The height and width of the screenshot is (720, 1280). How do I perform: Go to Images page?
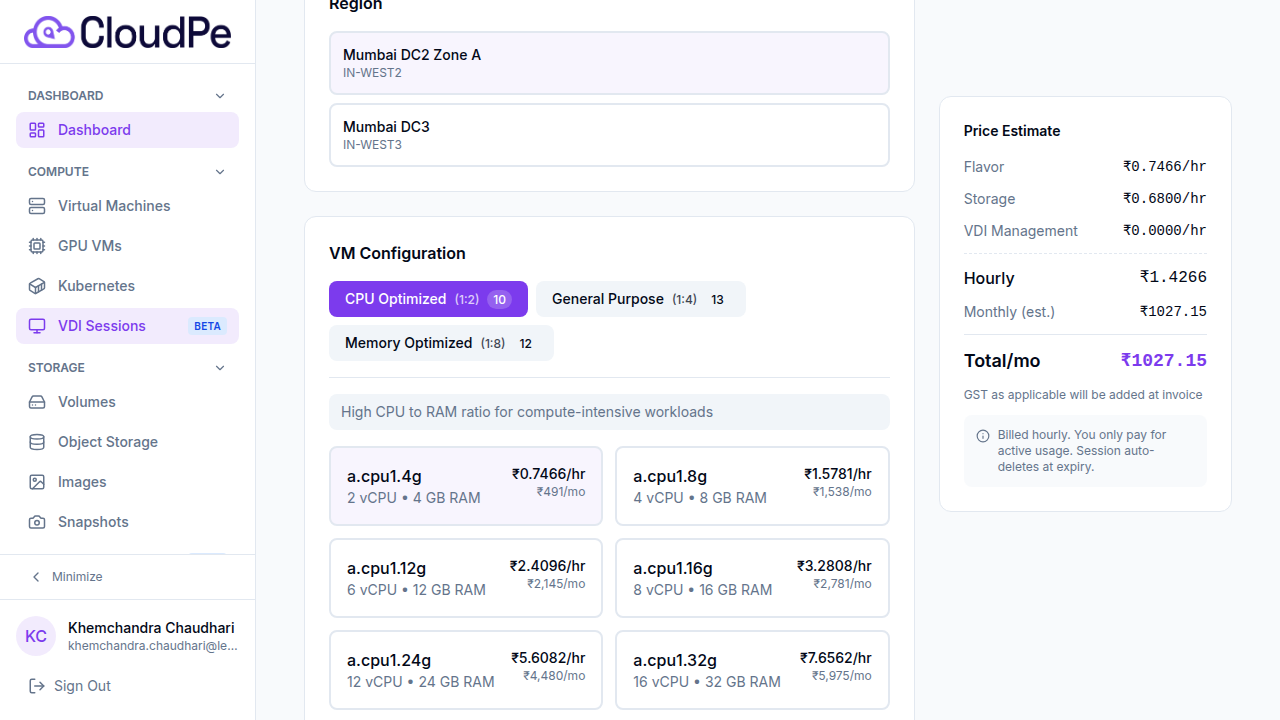point(127,482)
